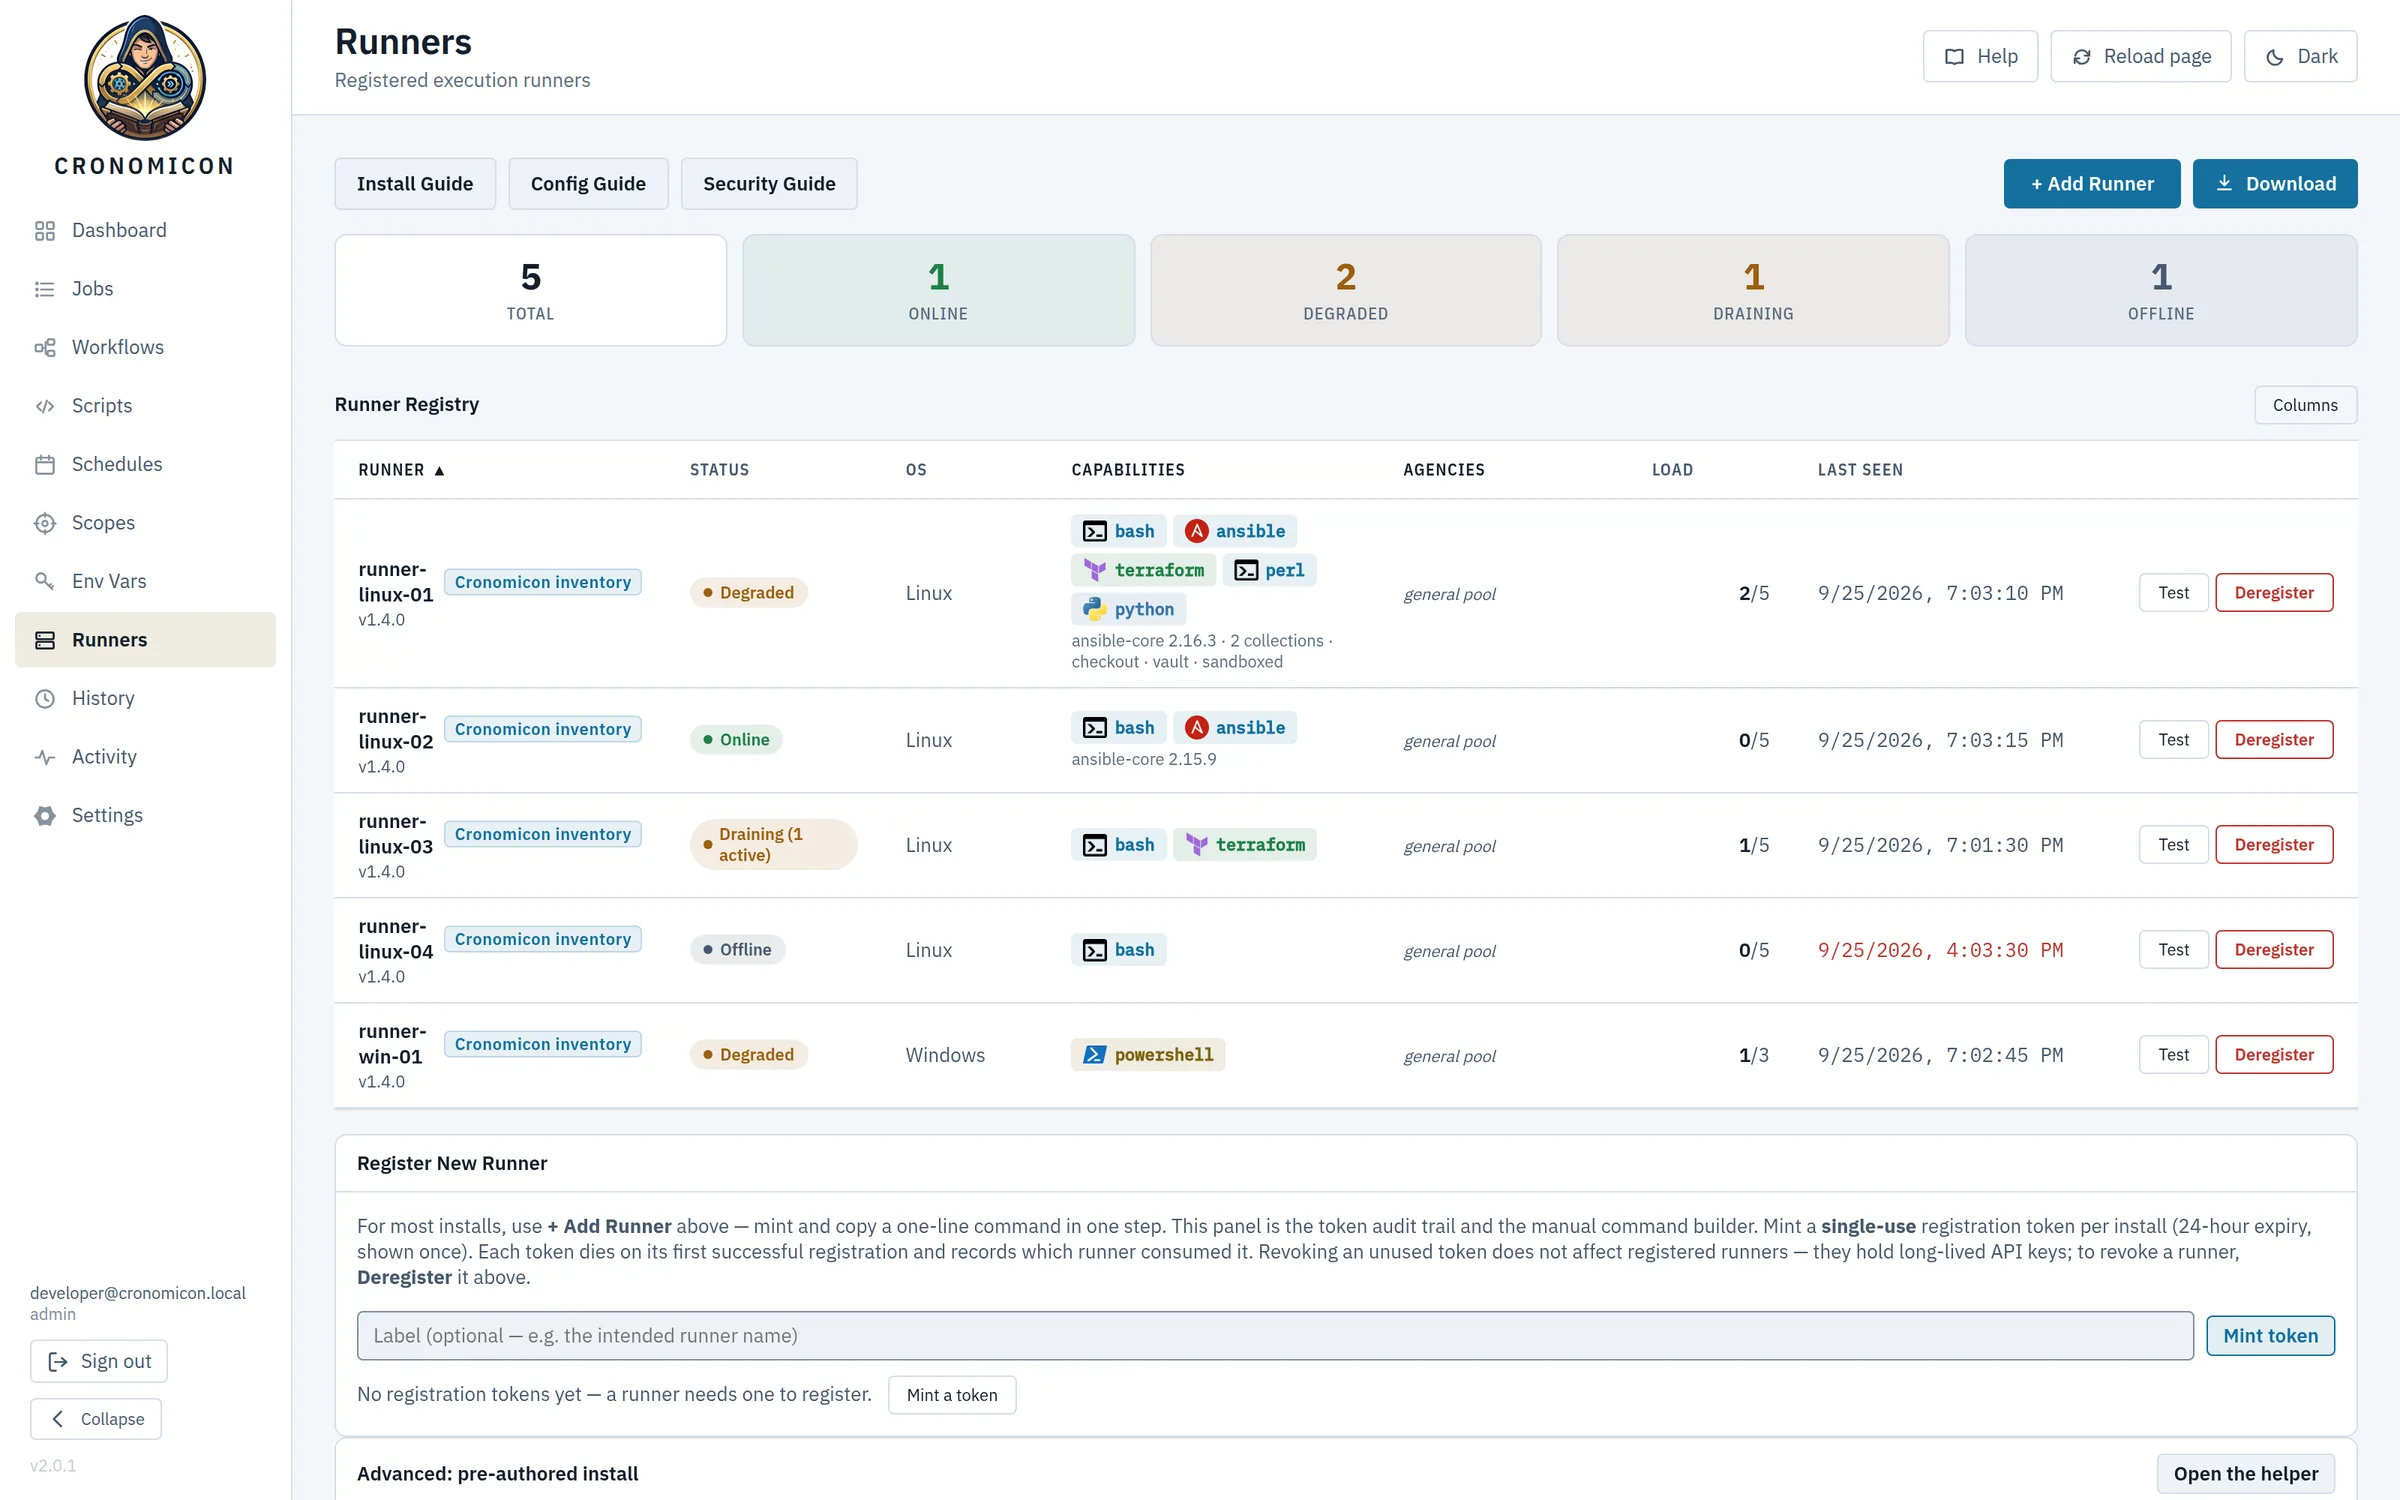Open Dashboard from the sidebar
Image resolution: width=2400 pixels, height=1500 pixels.
pos(145,230)
